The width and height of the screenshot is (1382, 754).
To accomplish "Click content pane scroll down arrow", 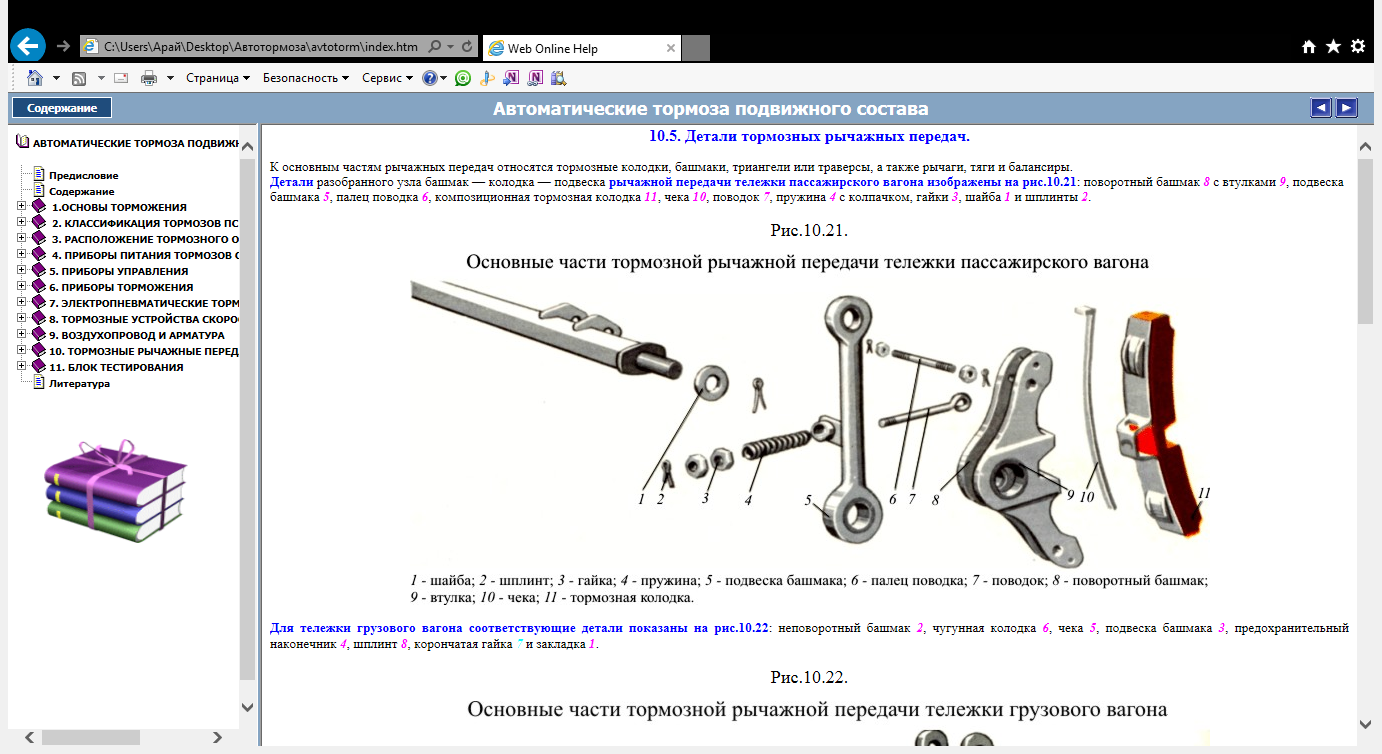I will [1365, 724].
